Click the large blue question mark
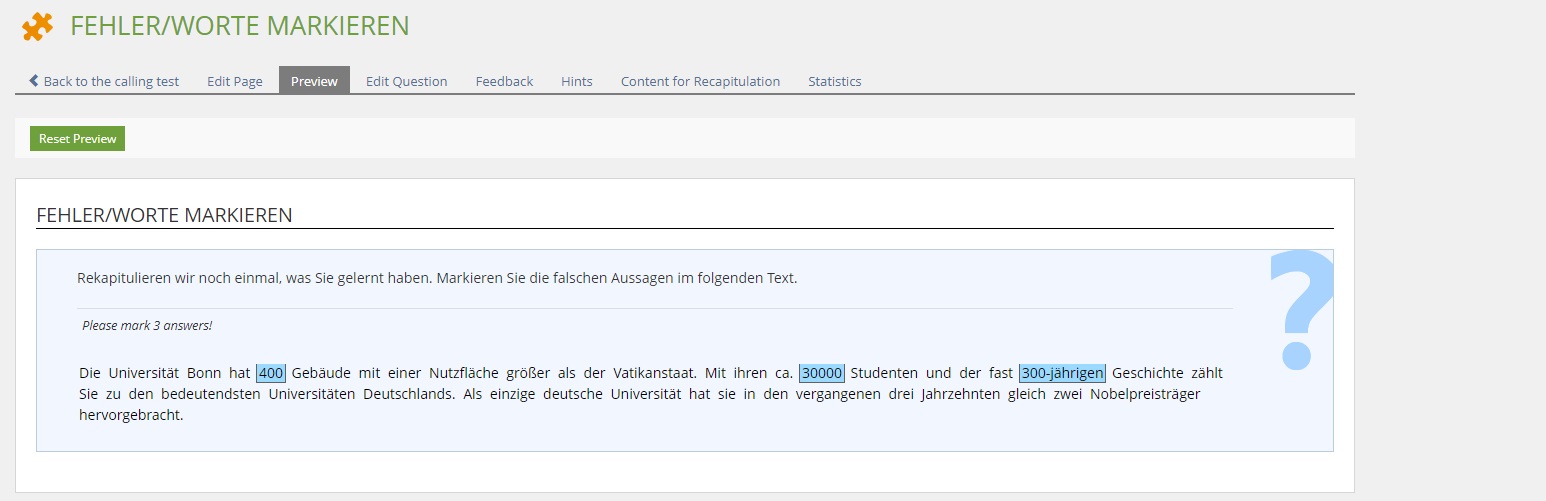1546x501 pixels. pyautogui.click(x=1300, y=310)
